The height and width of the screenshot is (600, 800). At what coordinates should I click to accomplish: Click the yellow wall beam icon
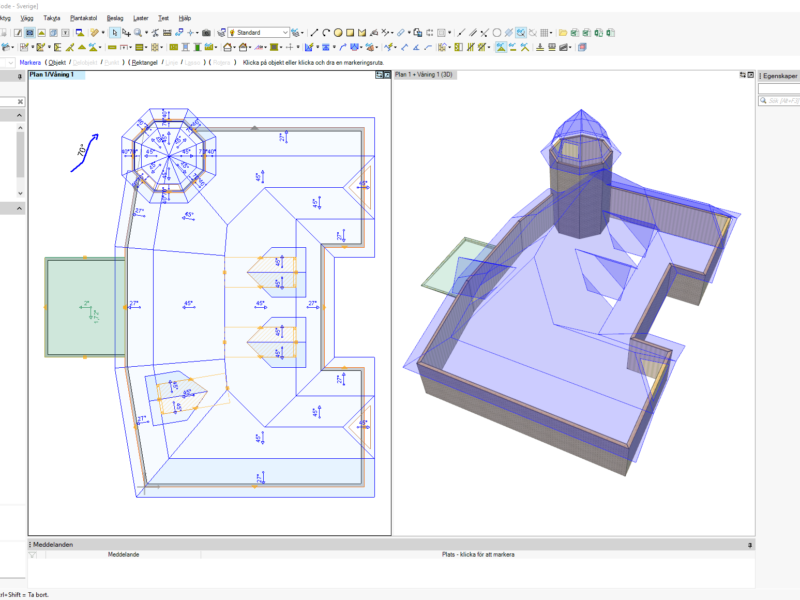pyautogui.click(x=112, y=47)
